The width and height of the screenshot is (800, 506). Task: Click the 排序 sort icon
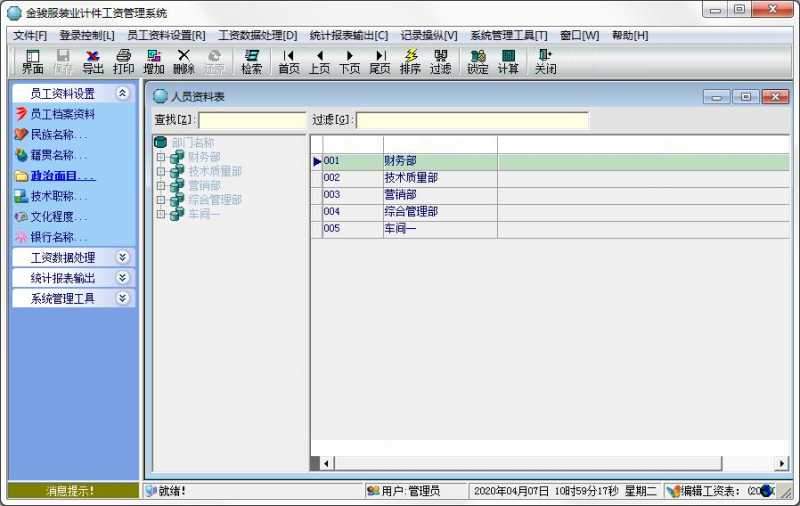(410, 62)
